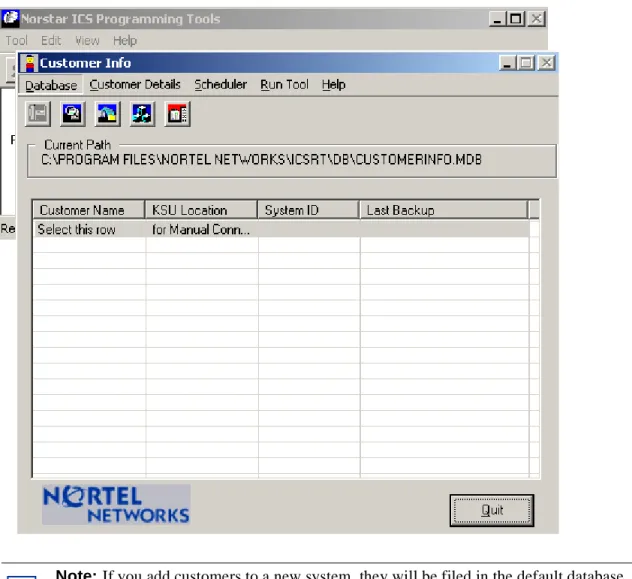The image size is (632, 579).
Task: Open Edit menu in Norstar ICS window
Action: click(x=51, y=41)
